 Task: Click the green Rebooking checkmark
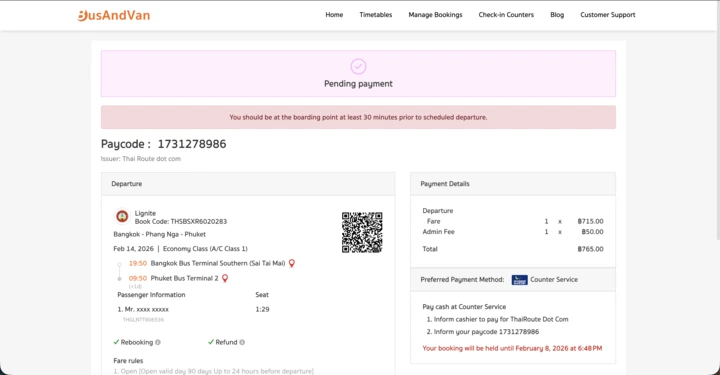point(116,342)
